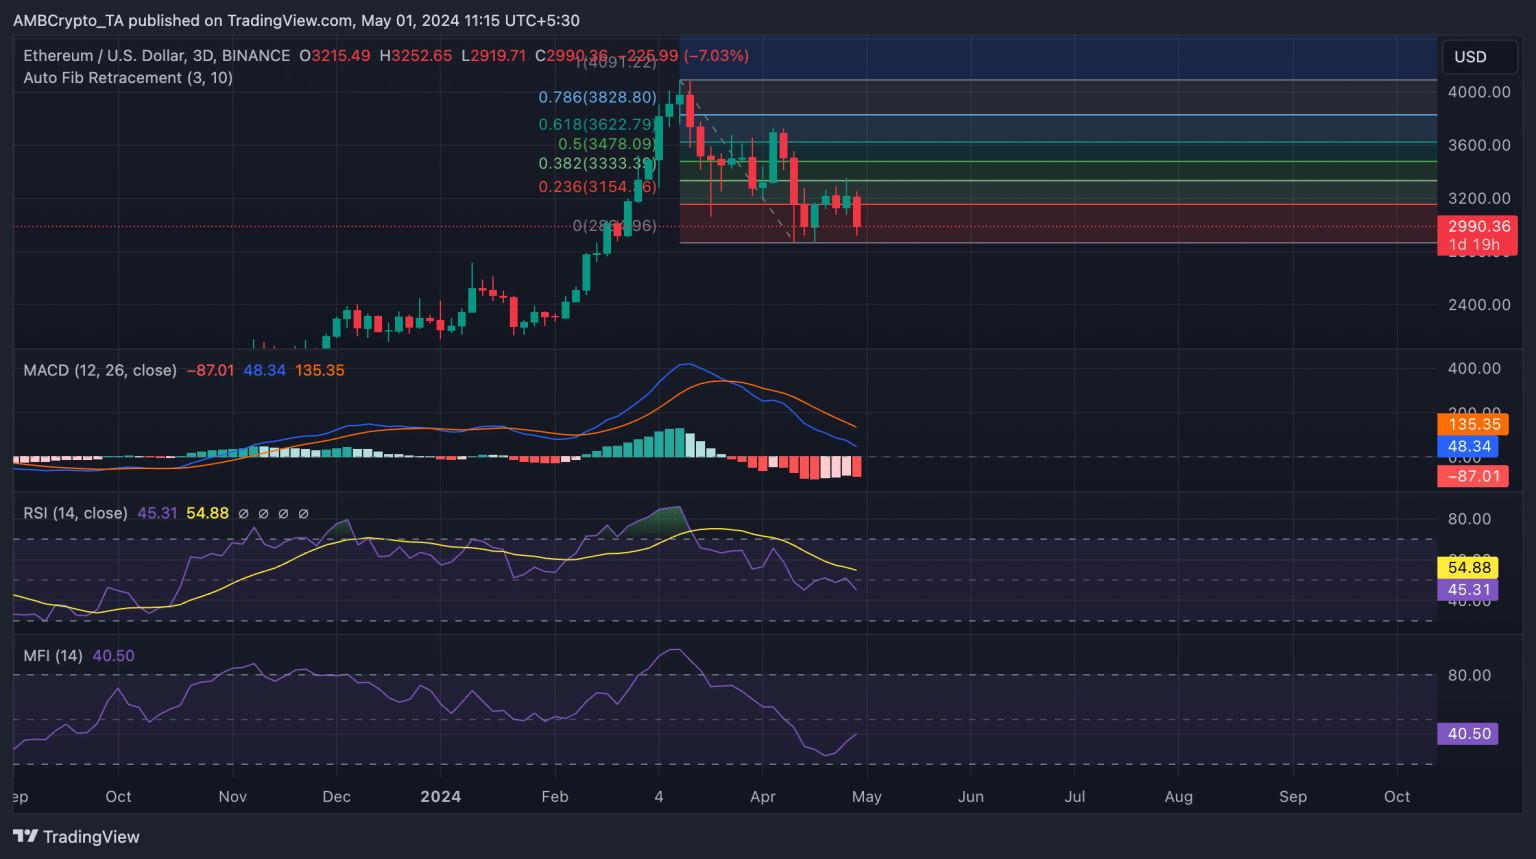Open the USD currency selector
This screenshot has width=1536, height=859.
(1479, 57)
